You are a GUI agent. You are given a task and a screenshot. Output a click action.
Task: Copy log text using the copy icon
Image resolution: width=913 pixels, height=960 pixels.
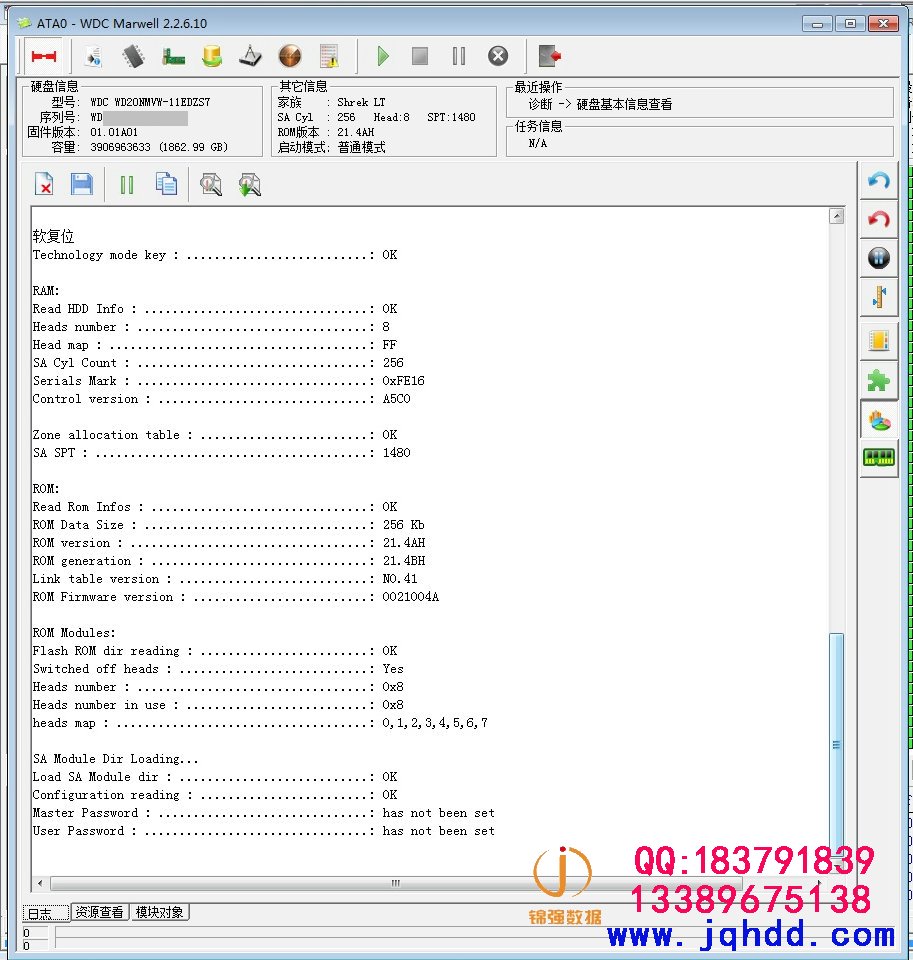(166, 184)
